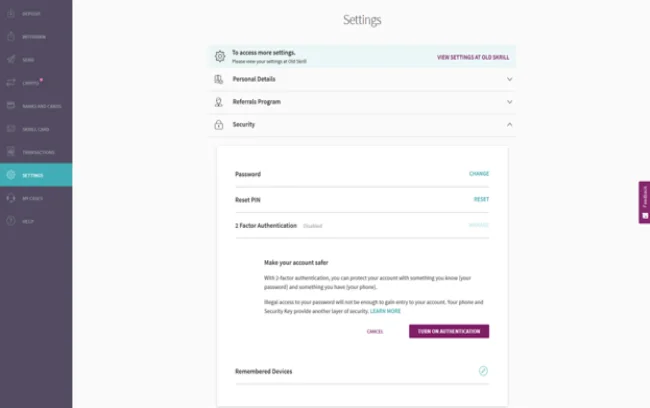
Task: Open the Feedback side tab
Action: click(x=644, y=202)
